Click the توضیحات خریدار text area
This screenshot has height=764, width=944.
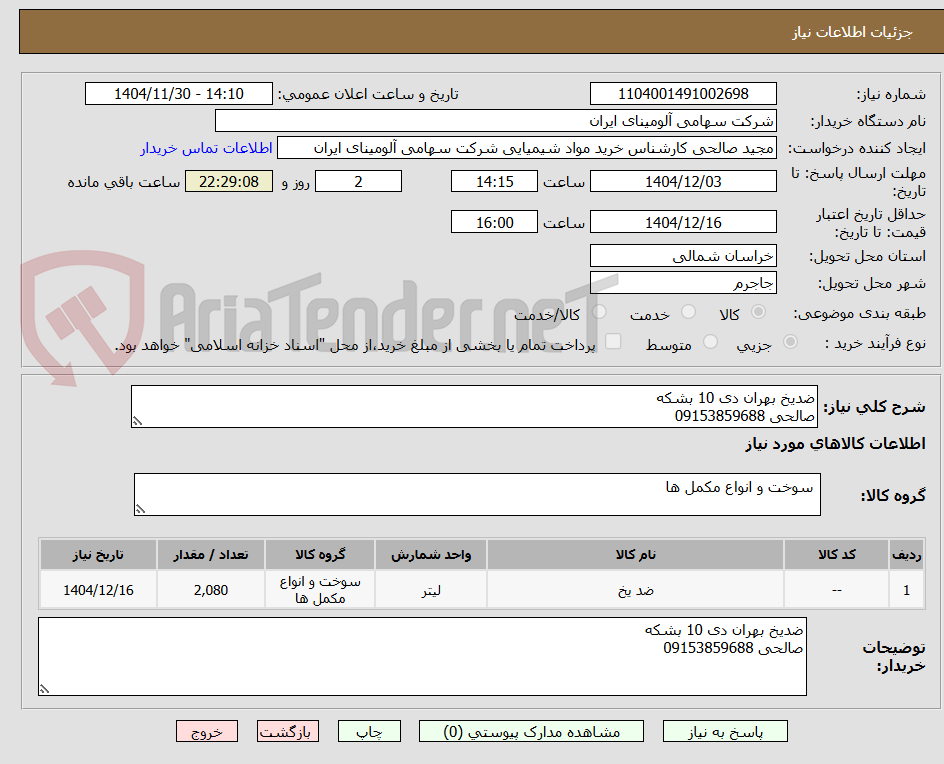click(x=422, y=656)
